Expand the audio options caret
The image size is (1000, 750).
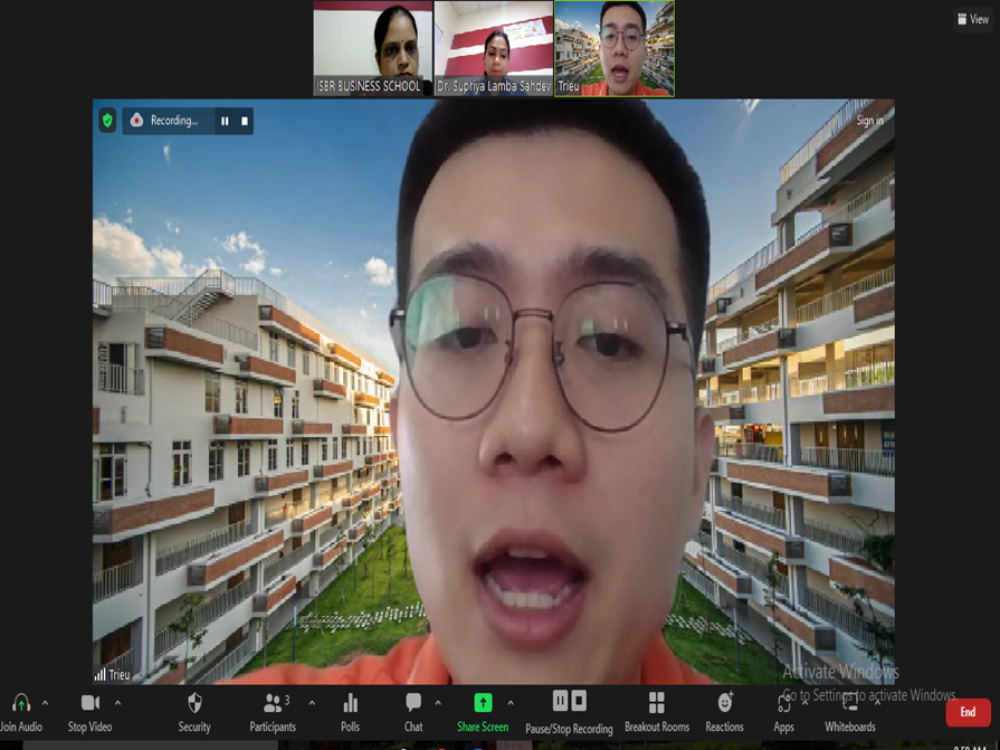(45, 703)
